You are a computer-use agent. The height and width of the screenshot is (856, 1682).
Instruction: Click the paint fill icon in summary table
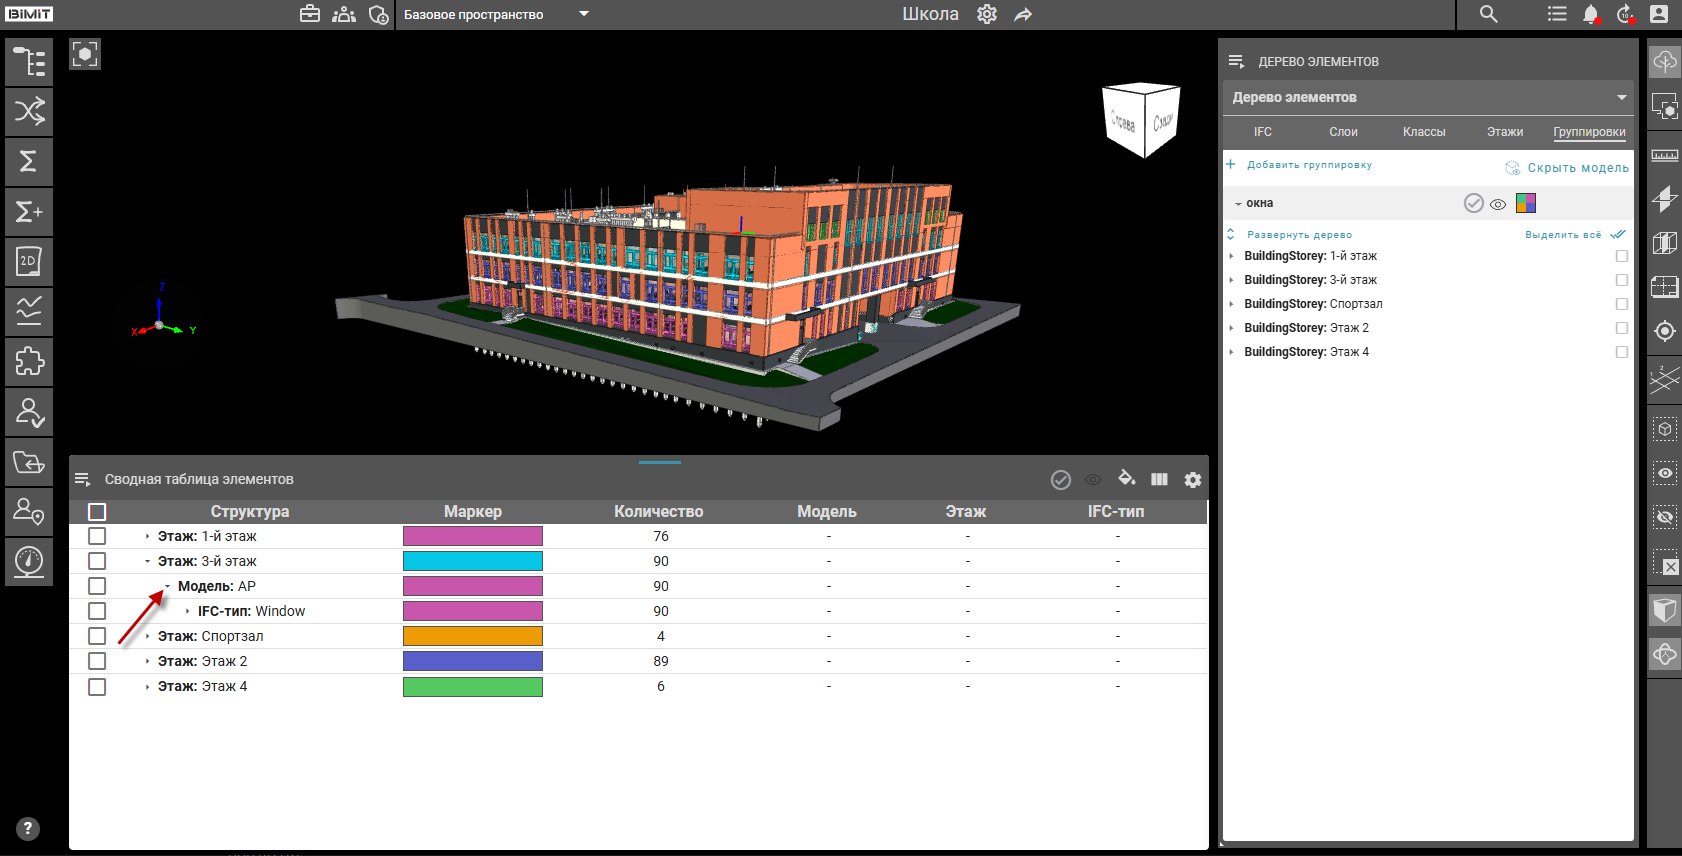point(1126,478)
